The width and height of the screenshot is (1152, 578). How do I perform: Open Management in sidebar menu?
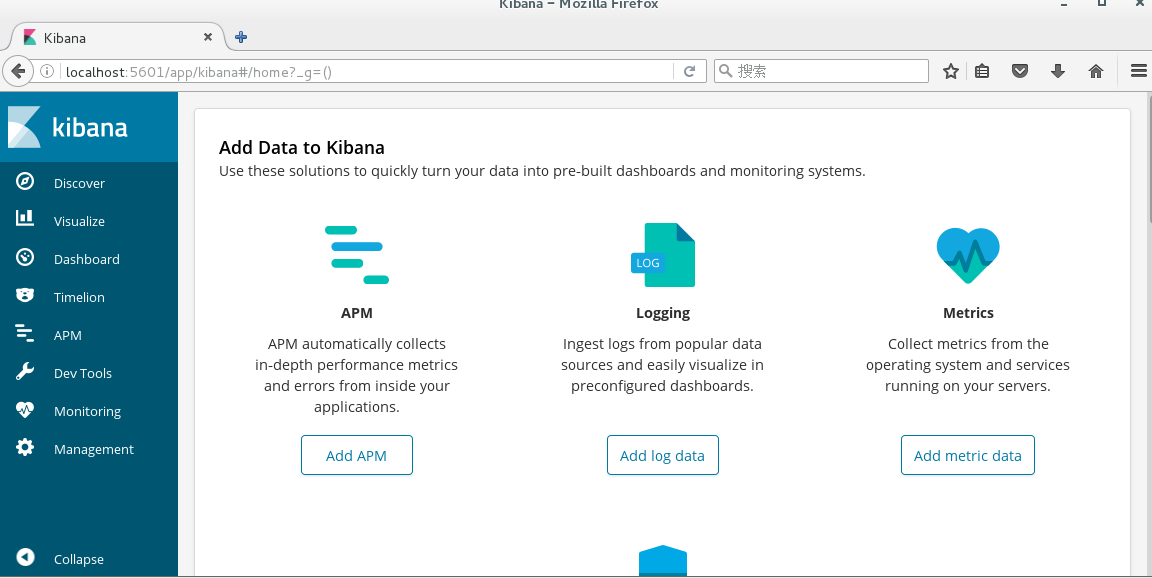[x=94, y=449]
